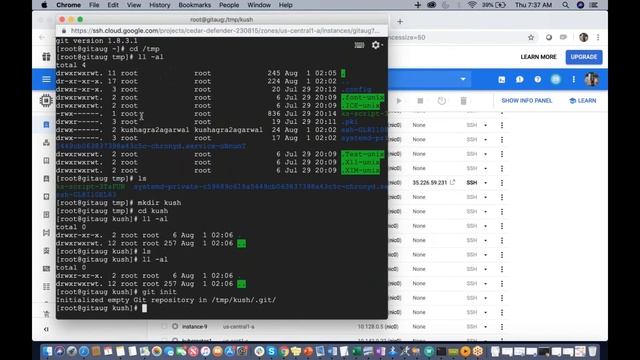Click the Delete instance trash icon
640x360 pixels.
pos(463,100)
